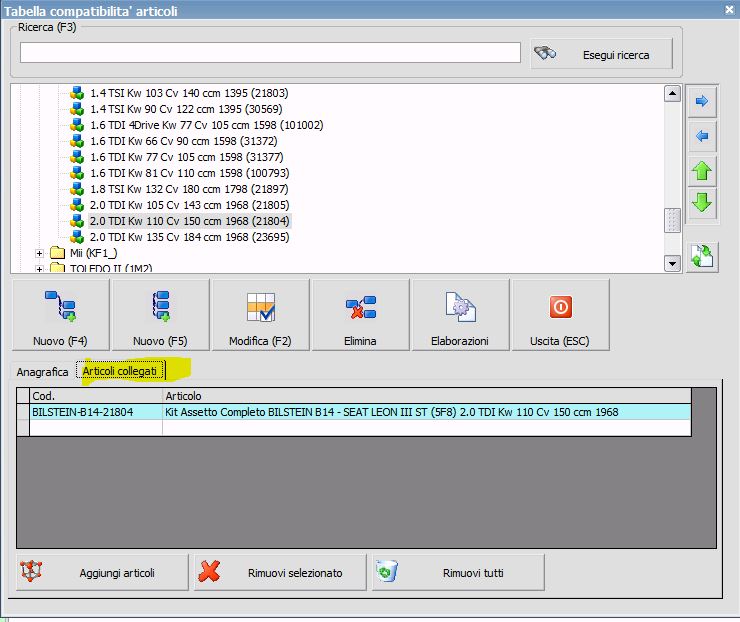Select 2.0 TDI Kw 105 Cv 143 (21805)
This screenshot has width=740, height=622.
point(189,205)
